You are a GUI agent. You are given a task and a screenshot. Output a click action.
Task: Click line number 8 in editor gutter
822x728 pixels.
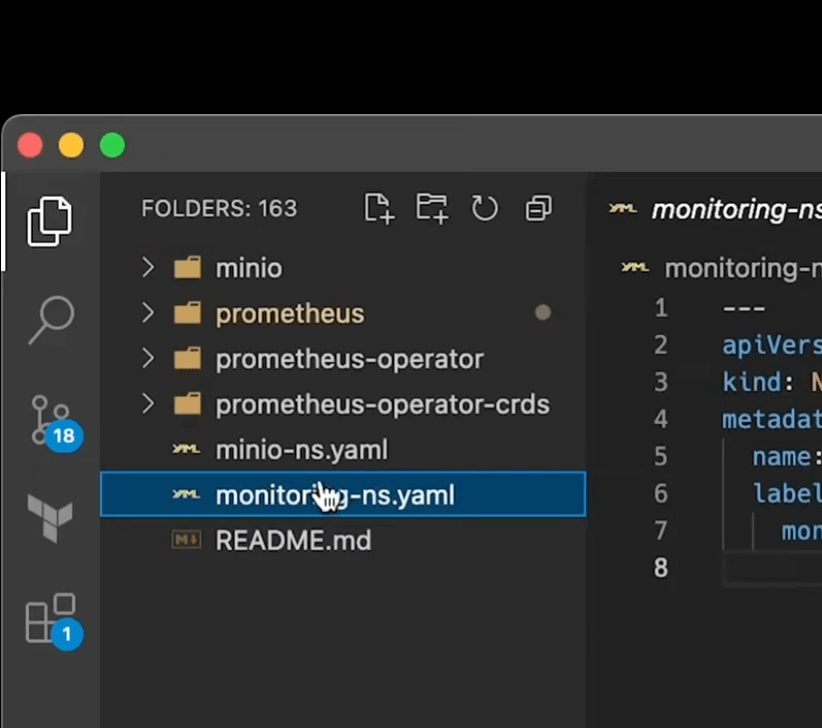(661, 568)
